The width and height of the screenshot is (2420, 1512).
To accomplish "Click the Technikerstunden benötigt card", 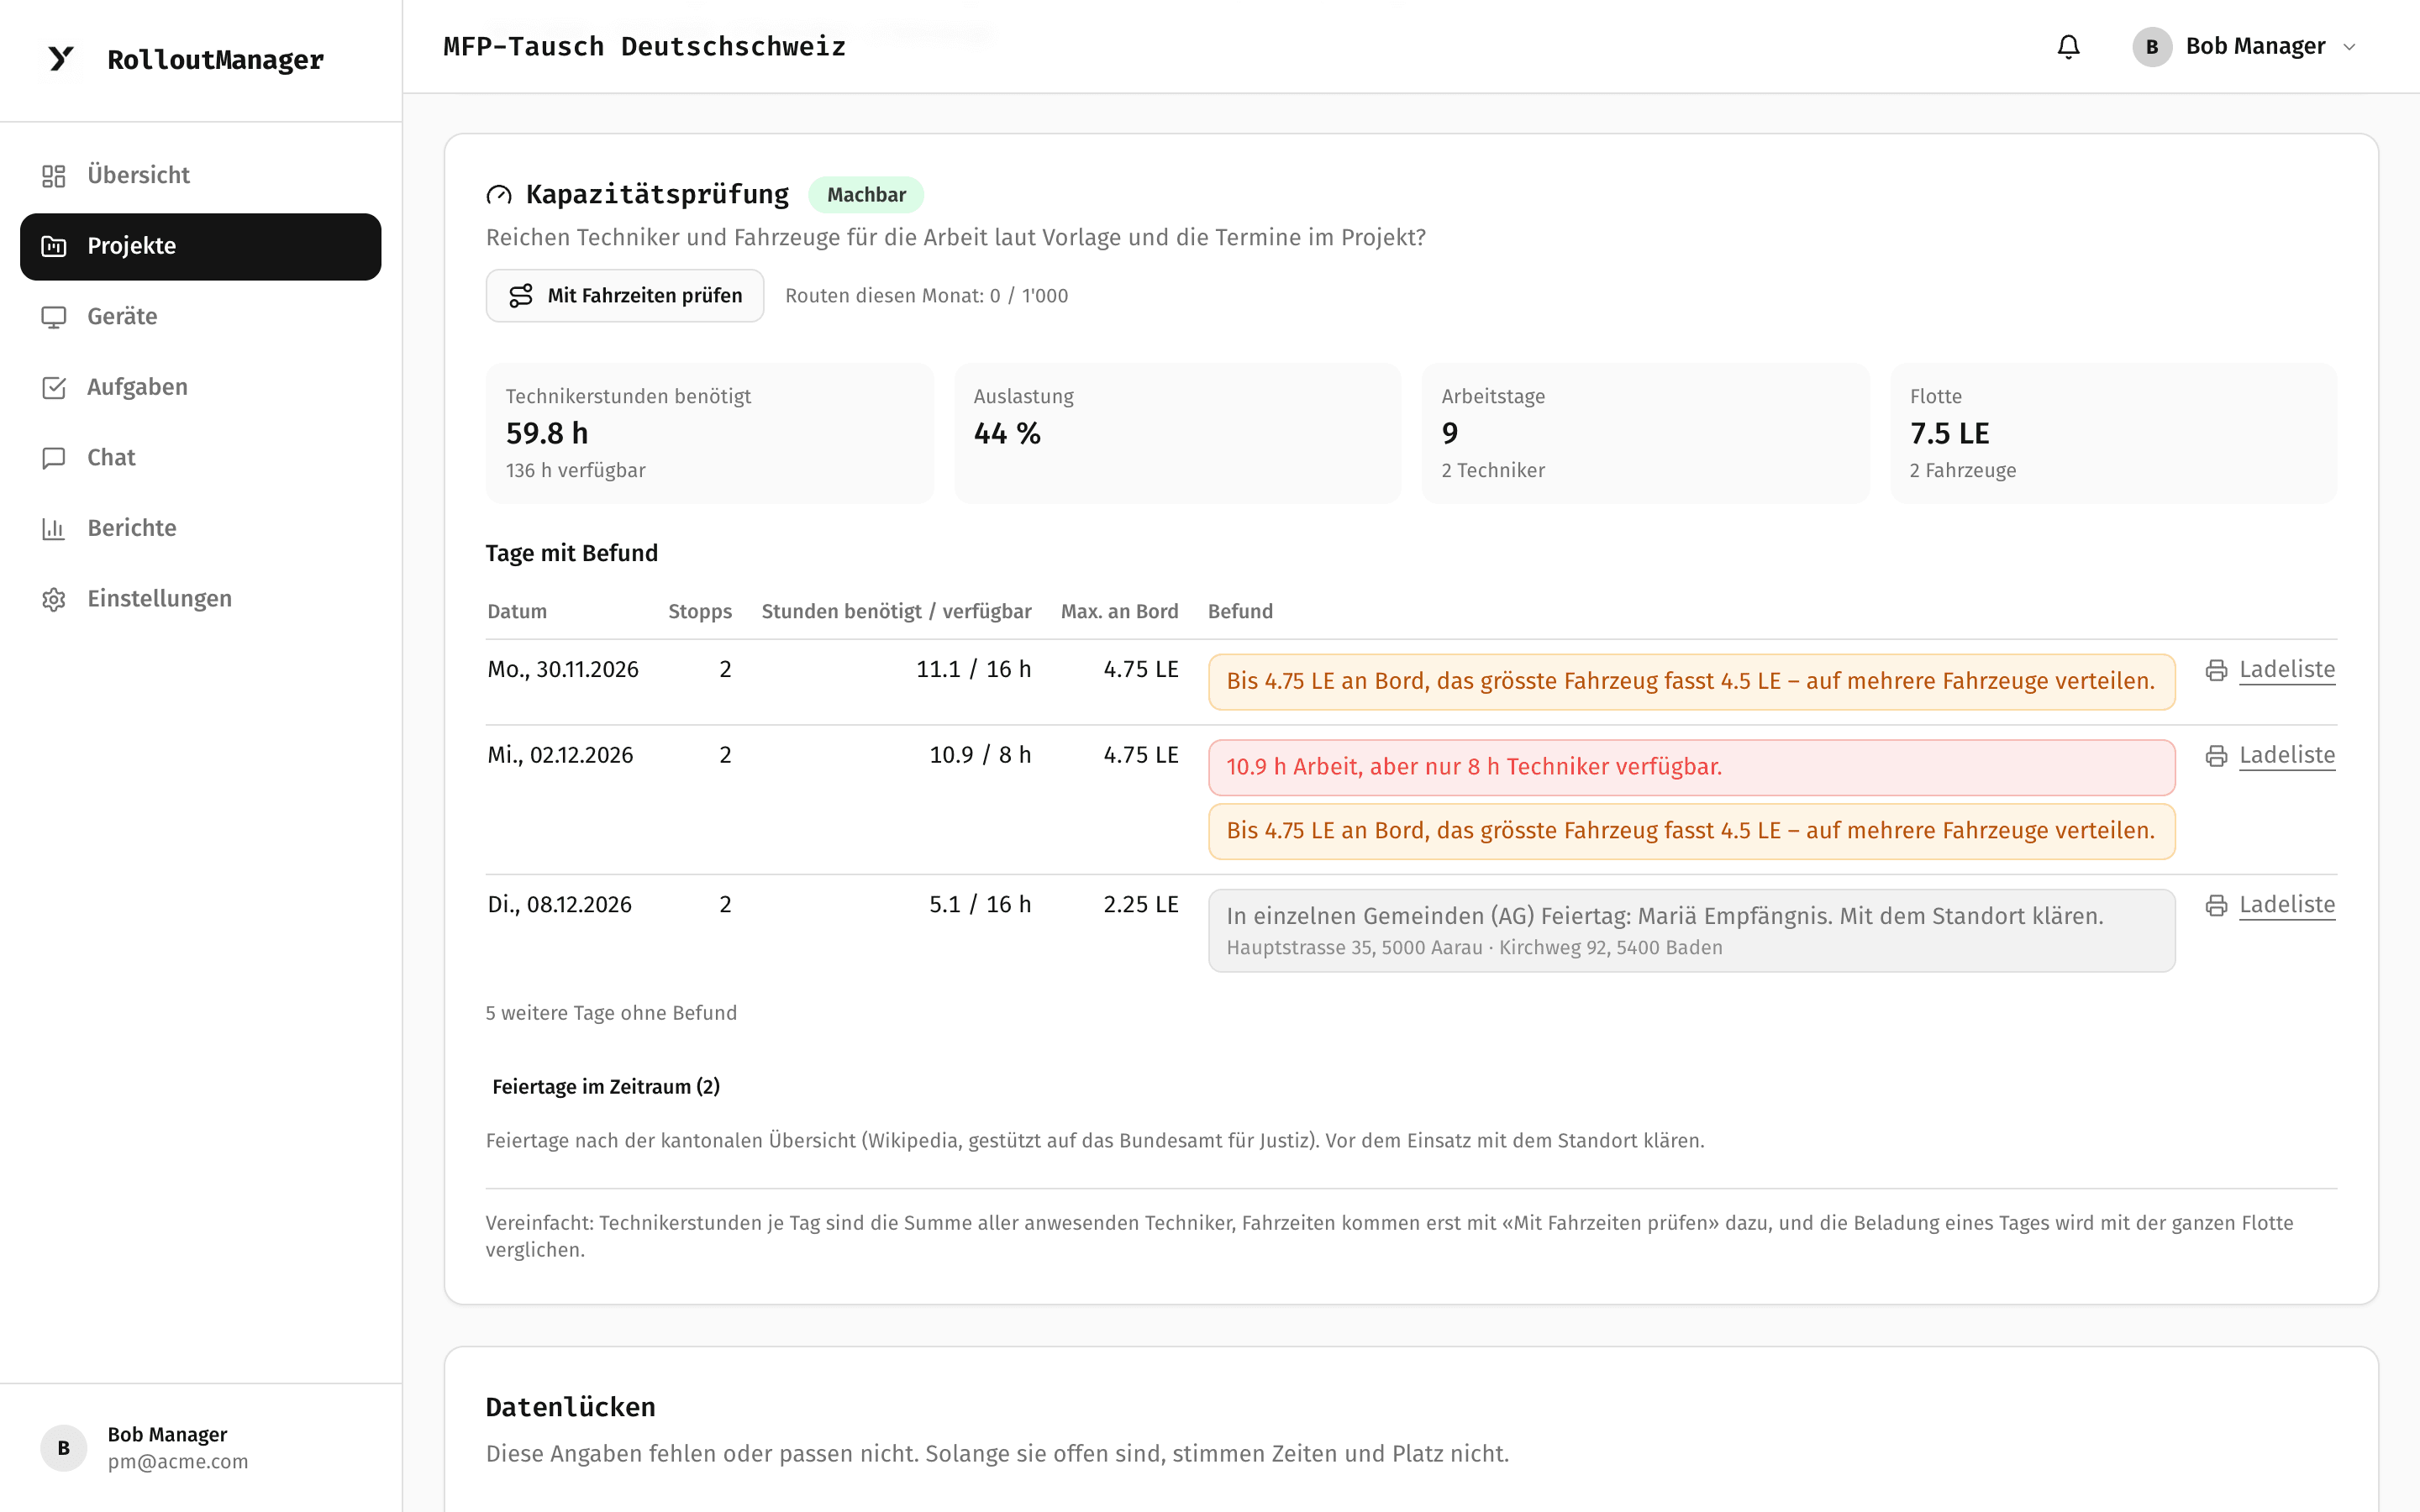I will click(x=710, y=433).
